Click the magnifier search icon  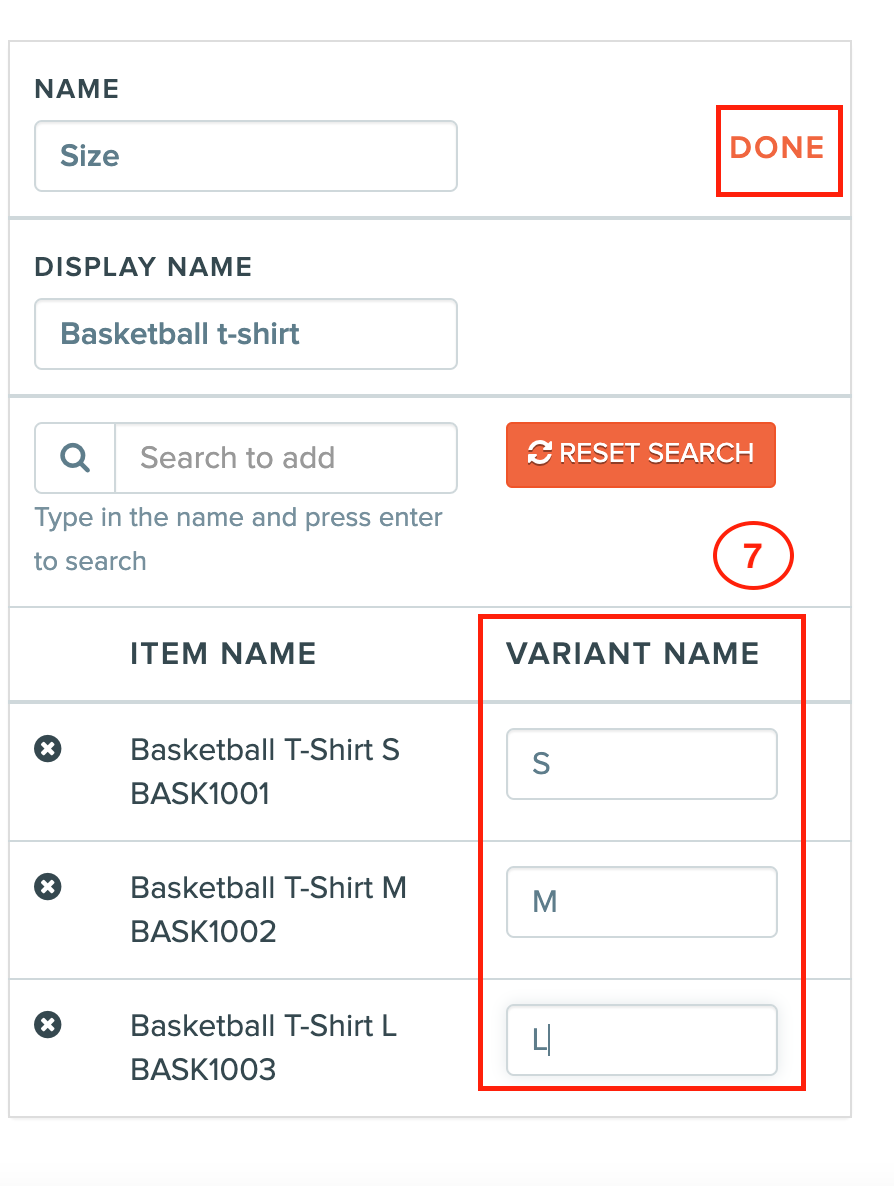(x=75, y=458)
